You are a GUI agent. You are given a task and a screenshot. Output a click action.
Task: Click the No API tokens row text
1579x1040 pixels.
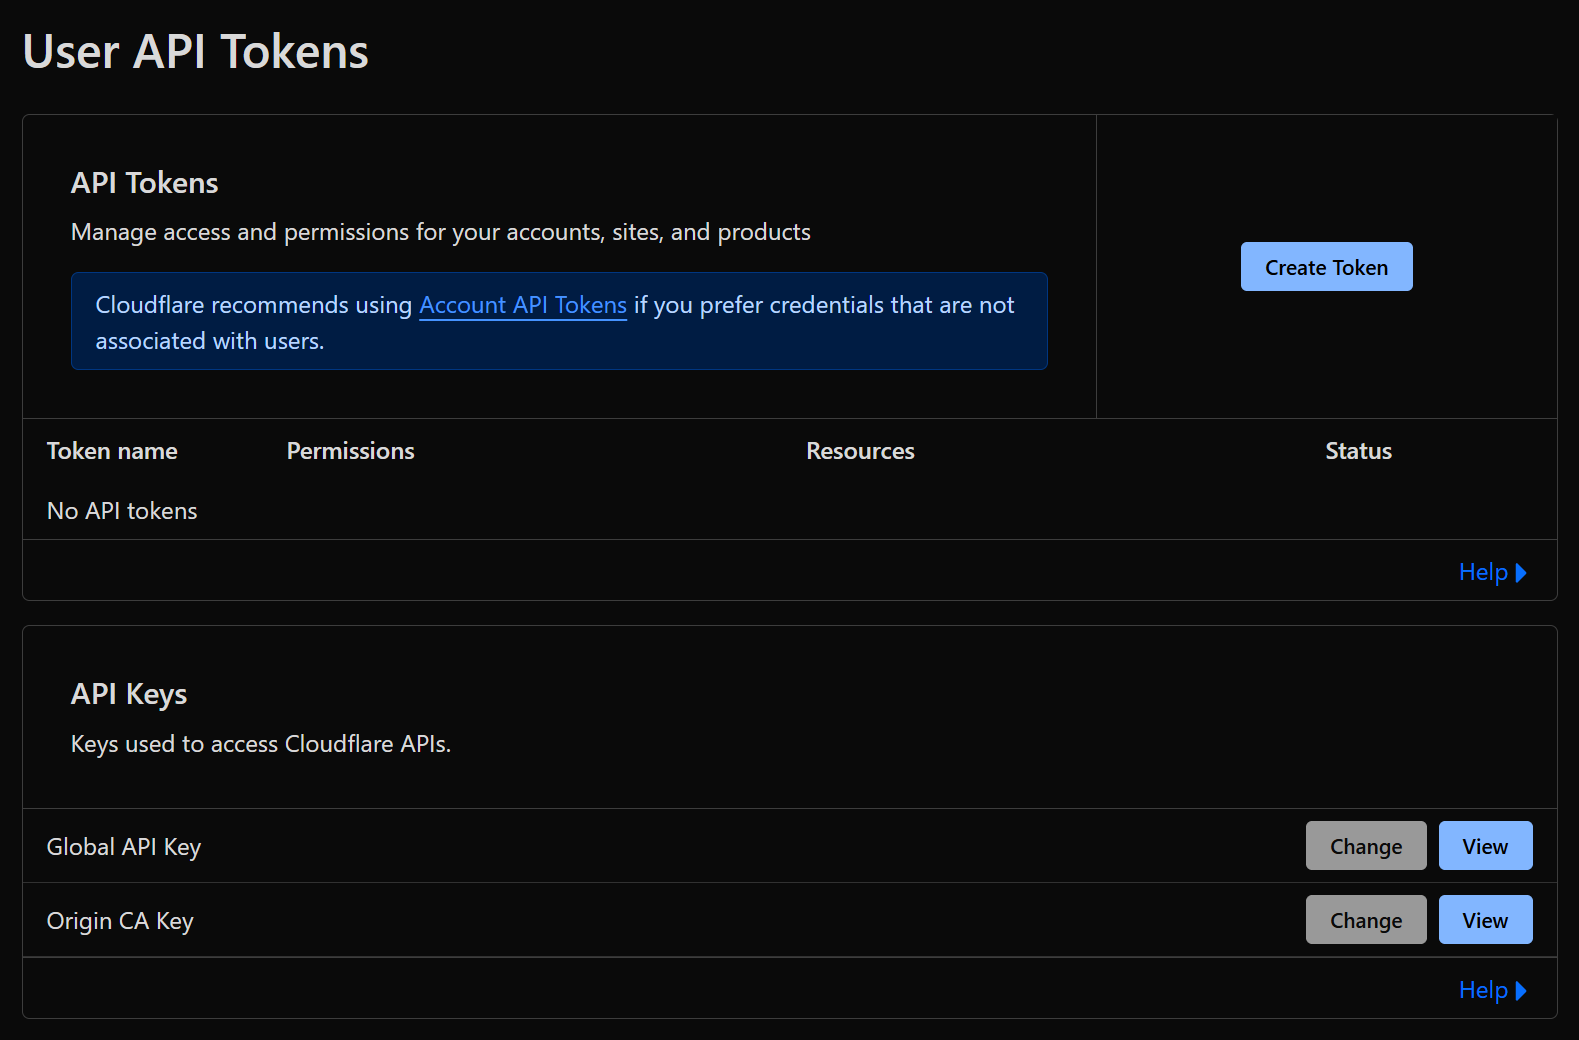pyautogui.click(x=122, y=511)
